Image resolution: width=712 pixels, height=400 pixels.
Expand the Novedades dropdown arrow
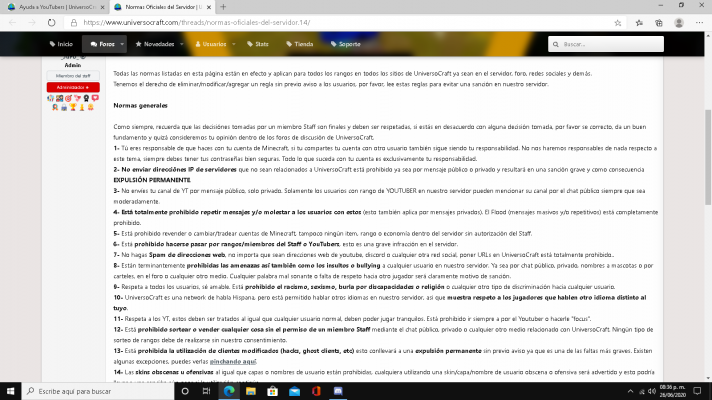pyautogui.click(x=182, y=44)
